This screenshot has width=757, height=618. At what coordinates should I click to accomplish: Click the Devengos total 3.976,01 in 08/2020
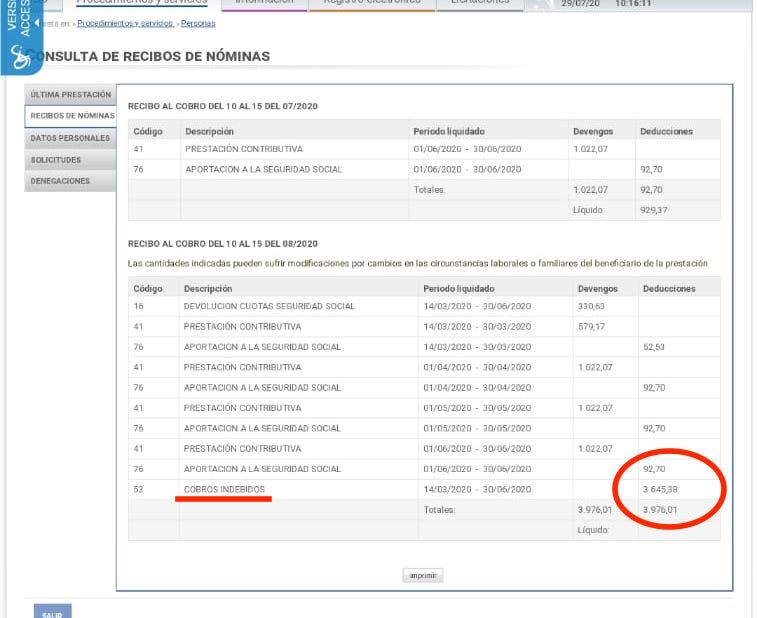coord(595,509)
